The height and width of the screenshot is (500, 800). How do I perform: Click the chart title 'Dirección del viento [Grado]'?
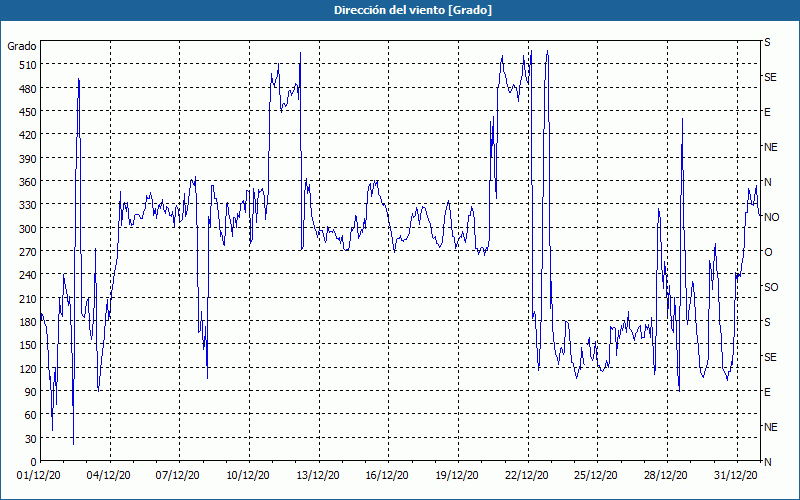pyautogui.click(x=413, y=10)
